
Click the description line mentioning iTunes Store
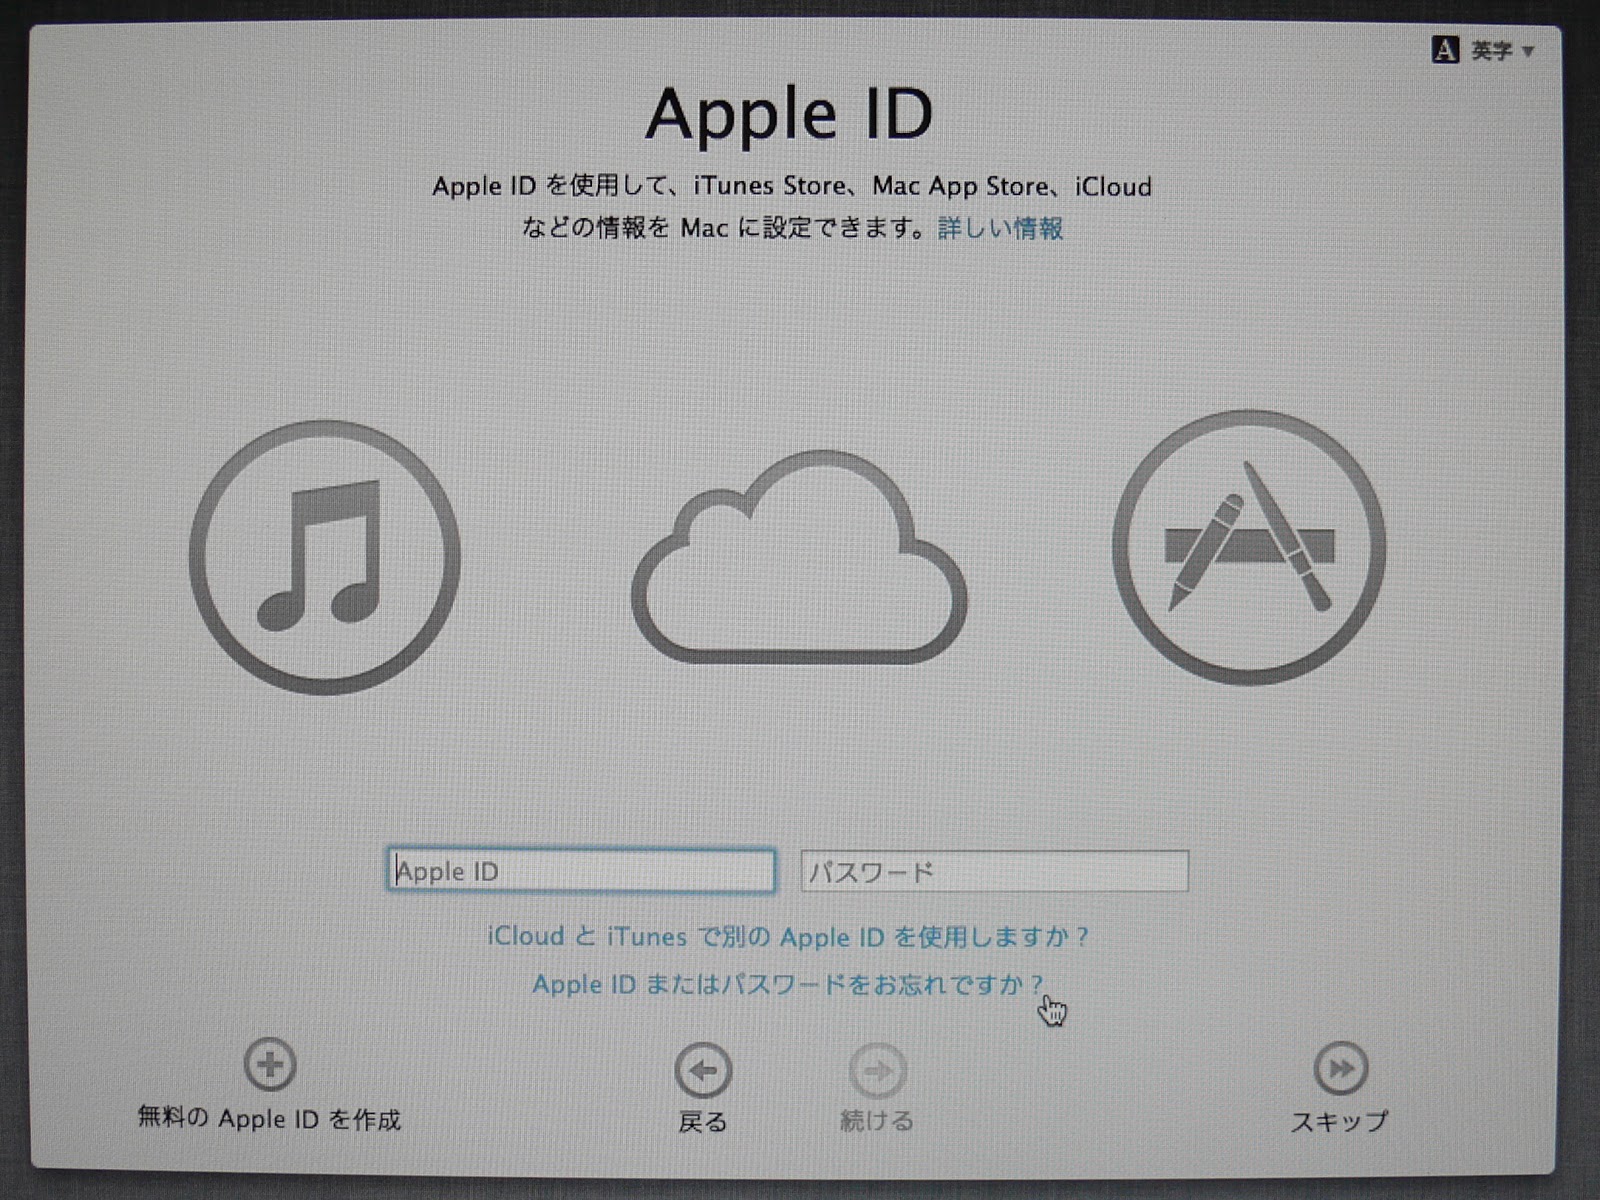[792, 186]
